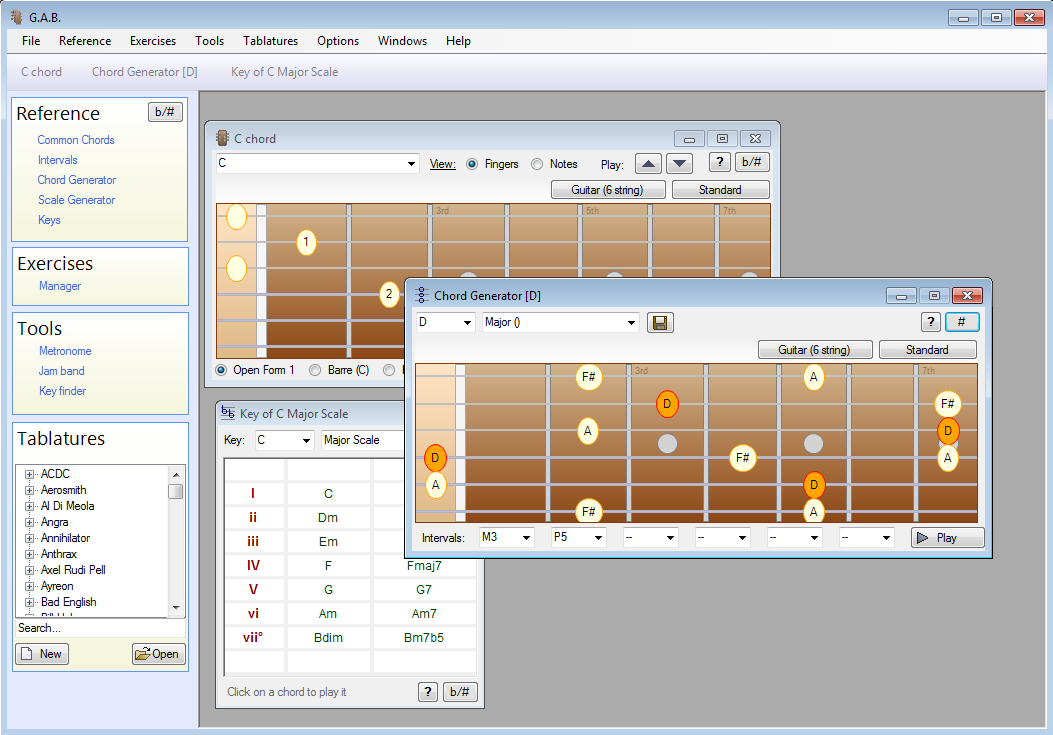Screen dimensions: 1053x735
Task: Open a tablature with the Open button
Action: [158, 654]
